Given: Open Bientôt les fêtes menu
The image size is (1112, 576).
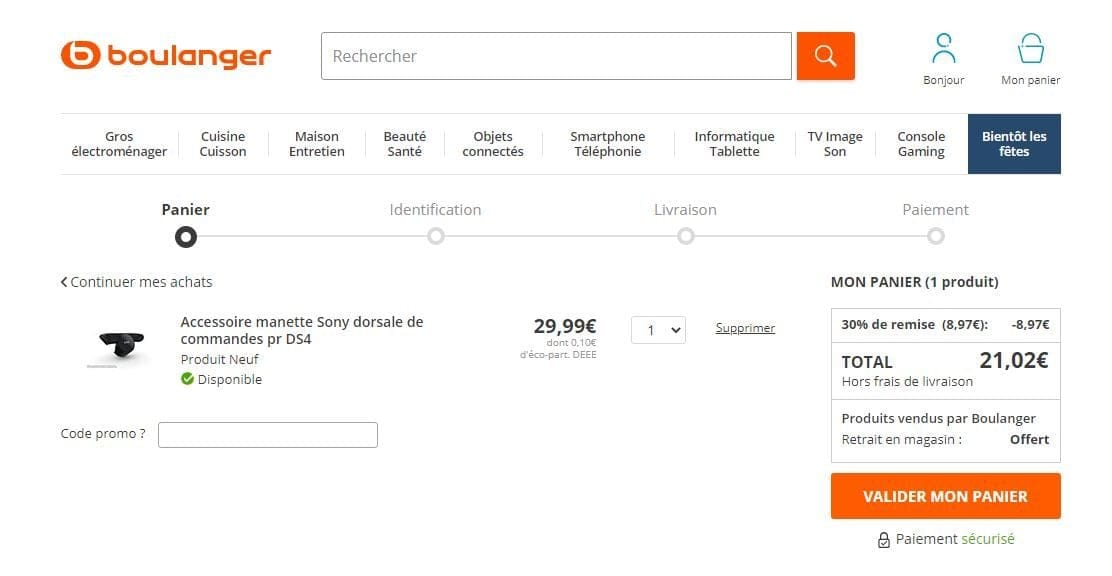Looking at the screenshot, I should coord(1014,144).
